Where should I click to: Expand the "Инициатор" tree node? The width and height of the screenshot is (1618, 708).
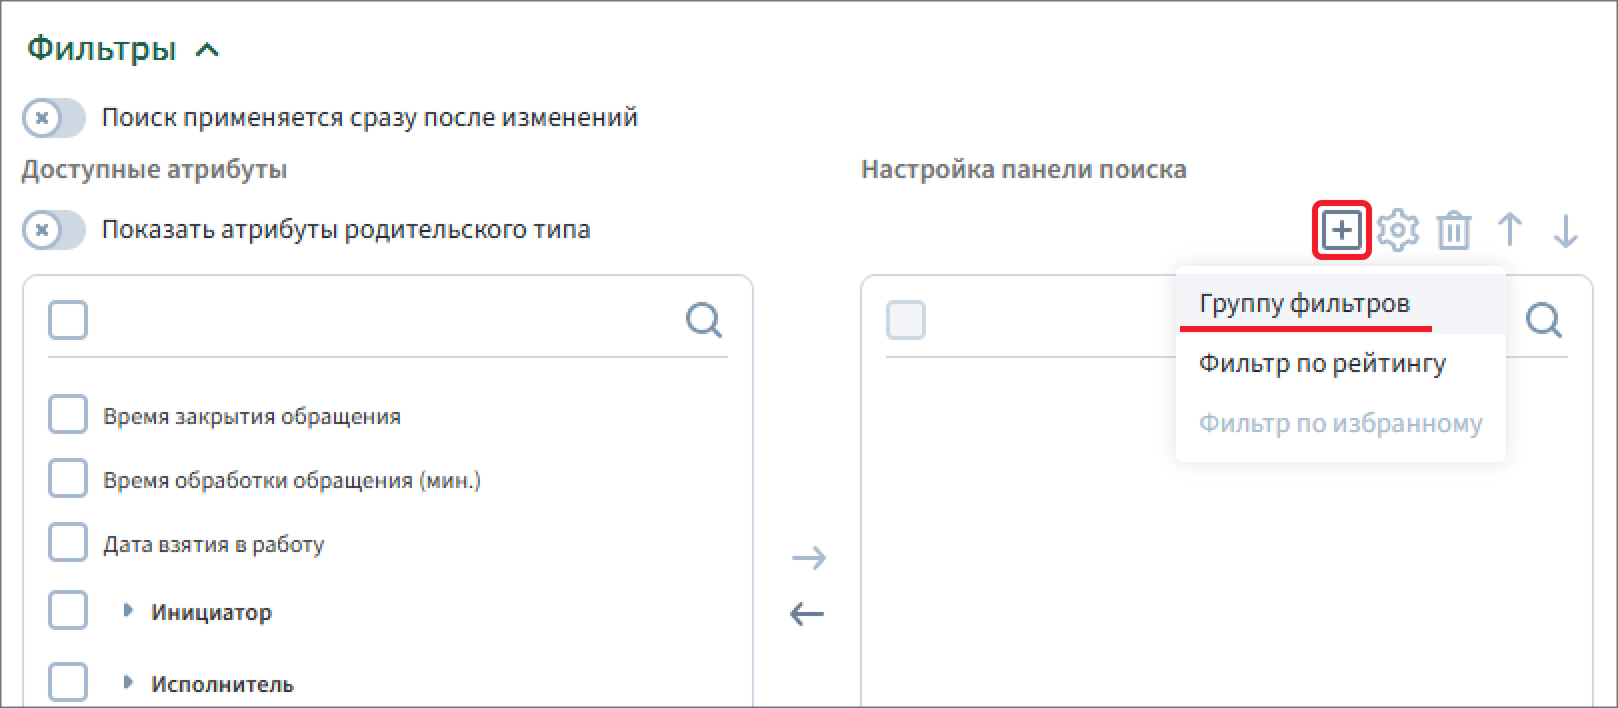click(127, 610)
